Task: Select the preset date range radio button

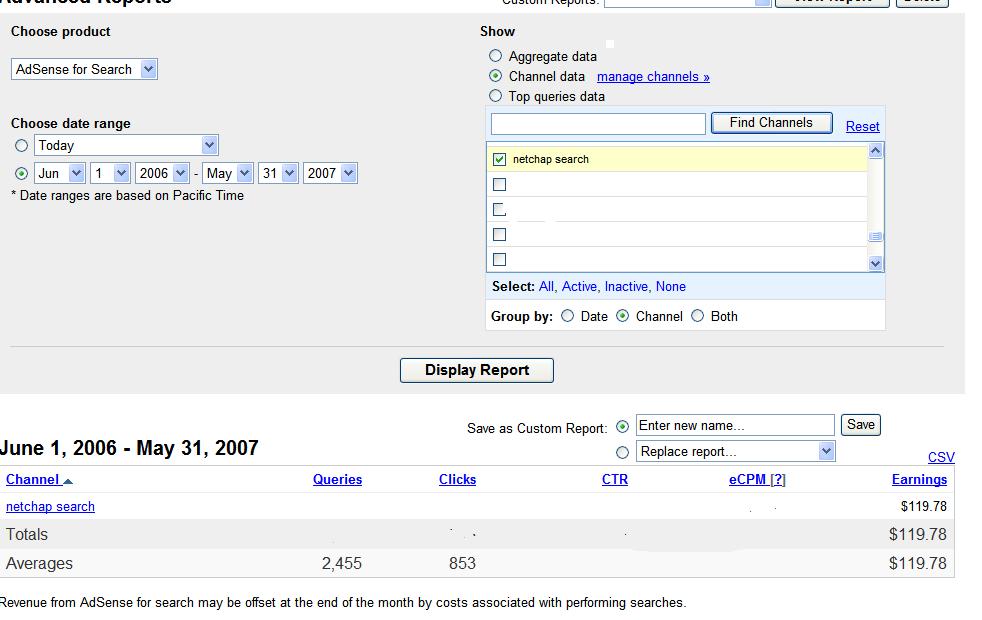Action: 21,146
